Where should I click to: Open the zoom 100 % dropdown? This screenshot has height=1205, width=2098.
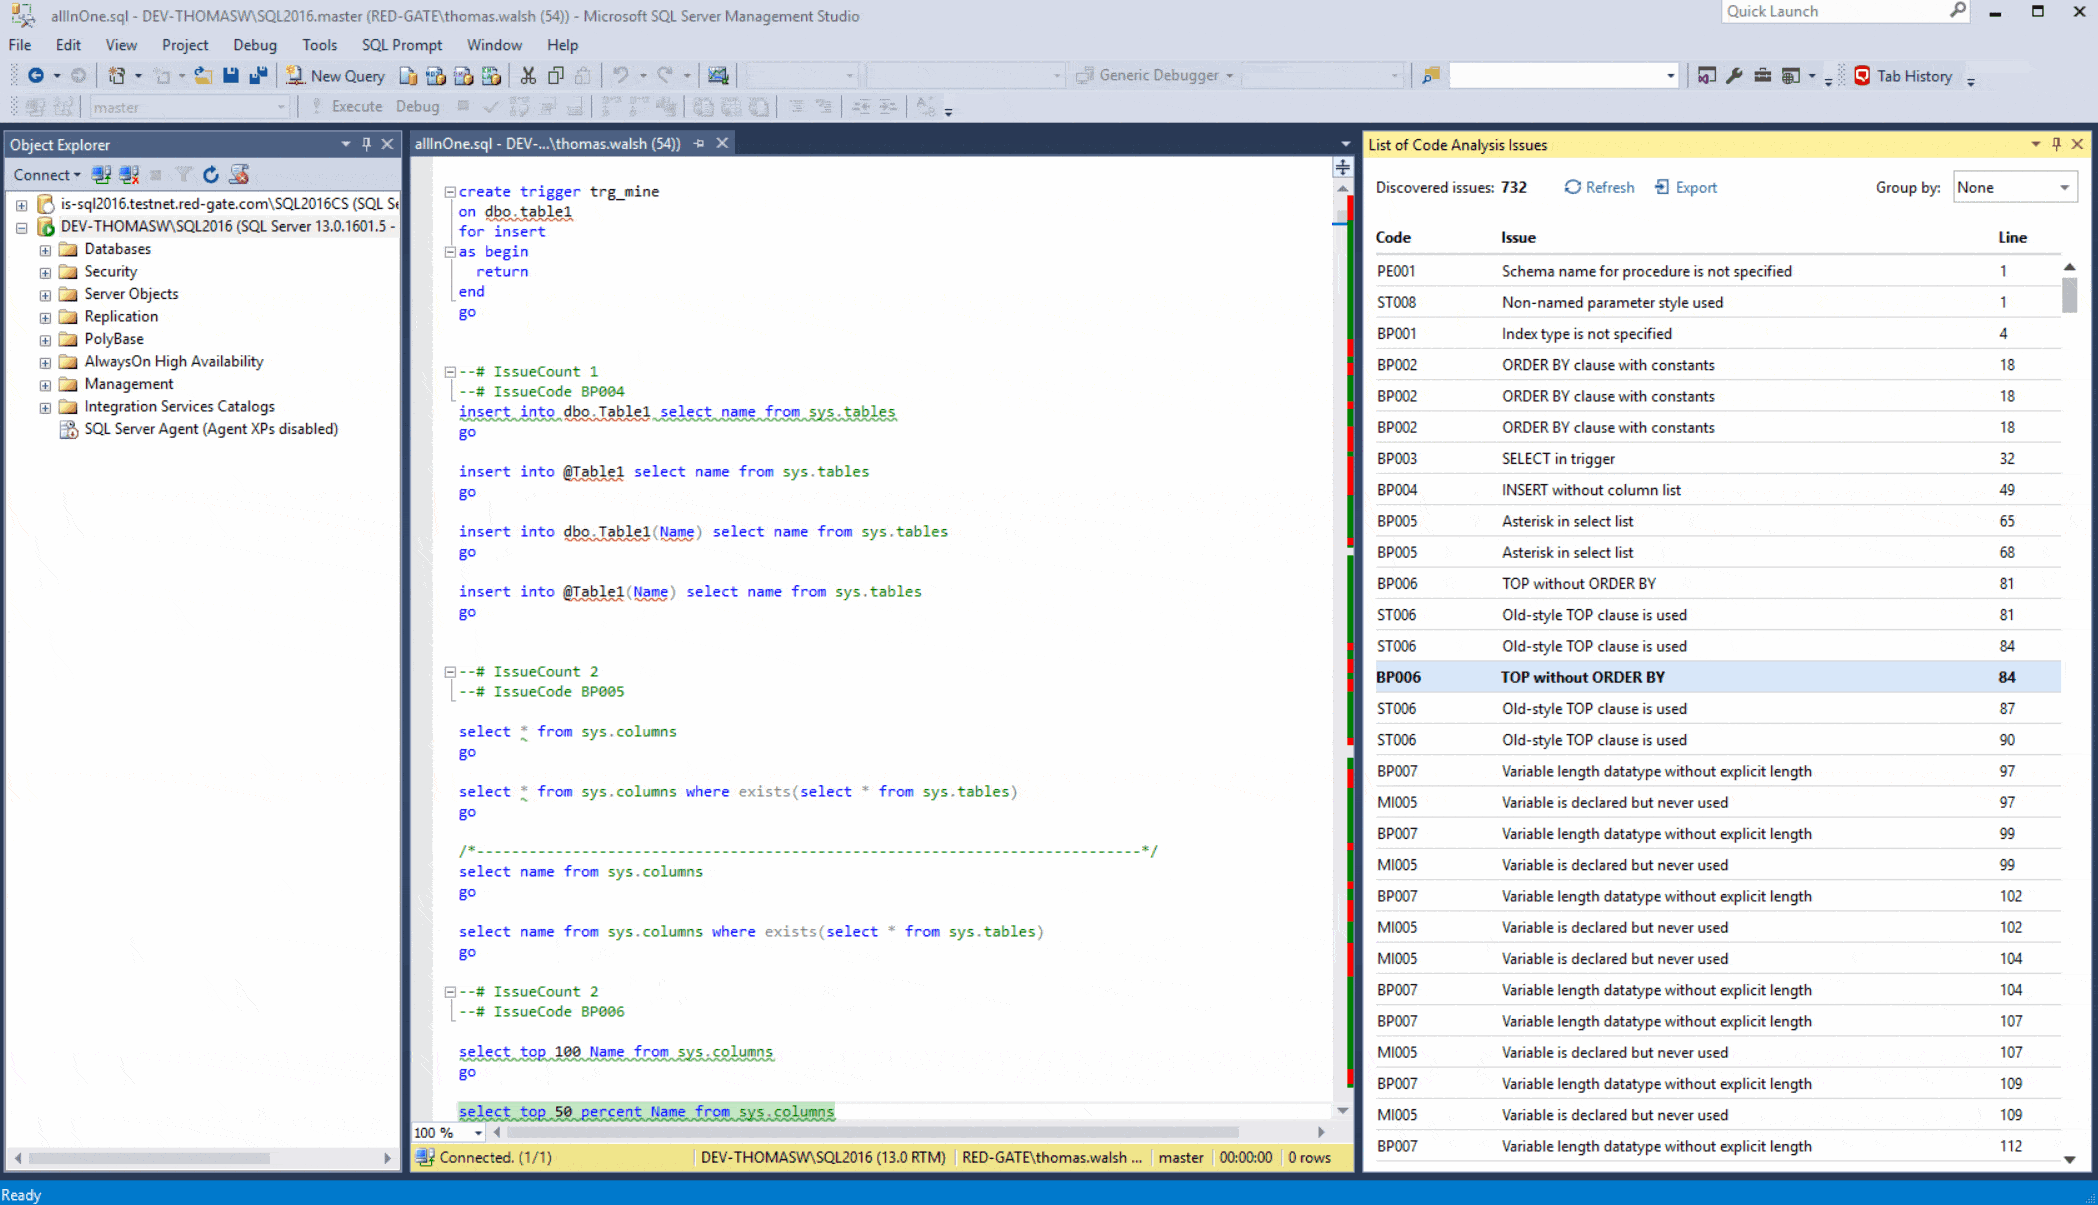479,1133
